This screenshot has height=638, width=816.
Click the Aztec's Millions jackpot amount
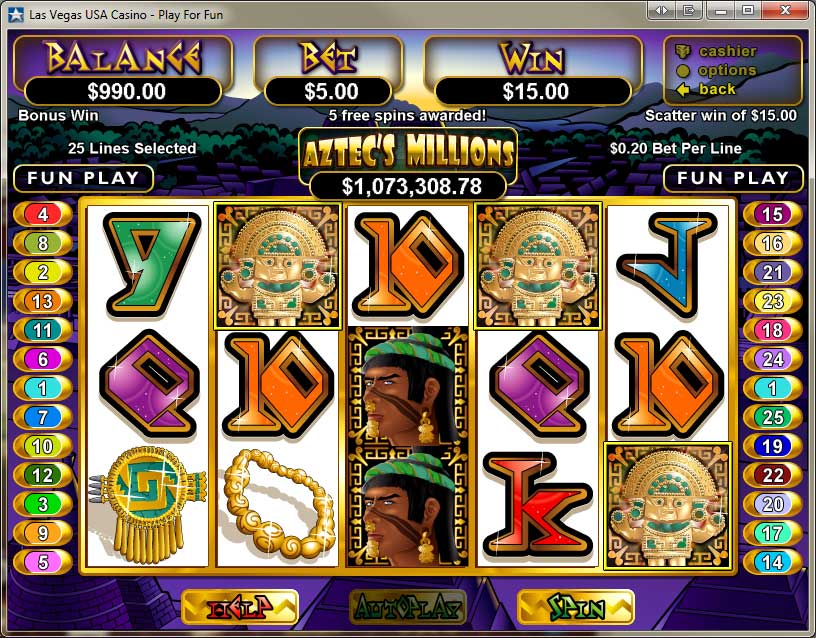pyautogui.click(x=409, y=186)
